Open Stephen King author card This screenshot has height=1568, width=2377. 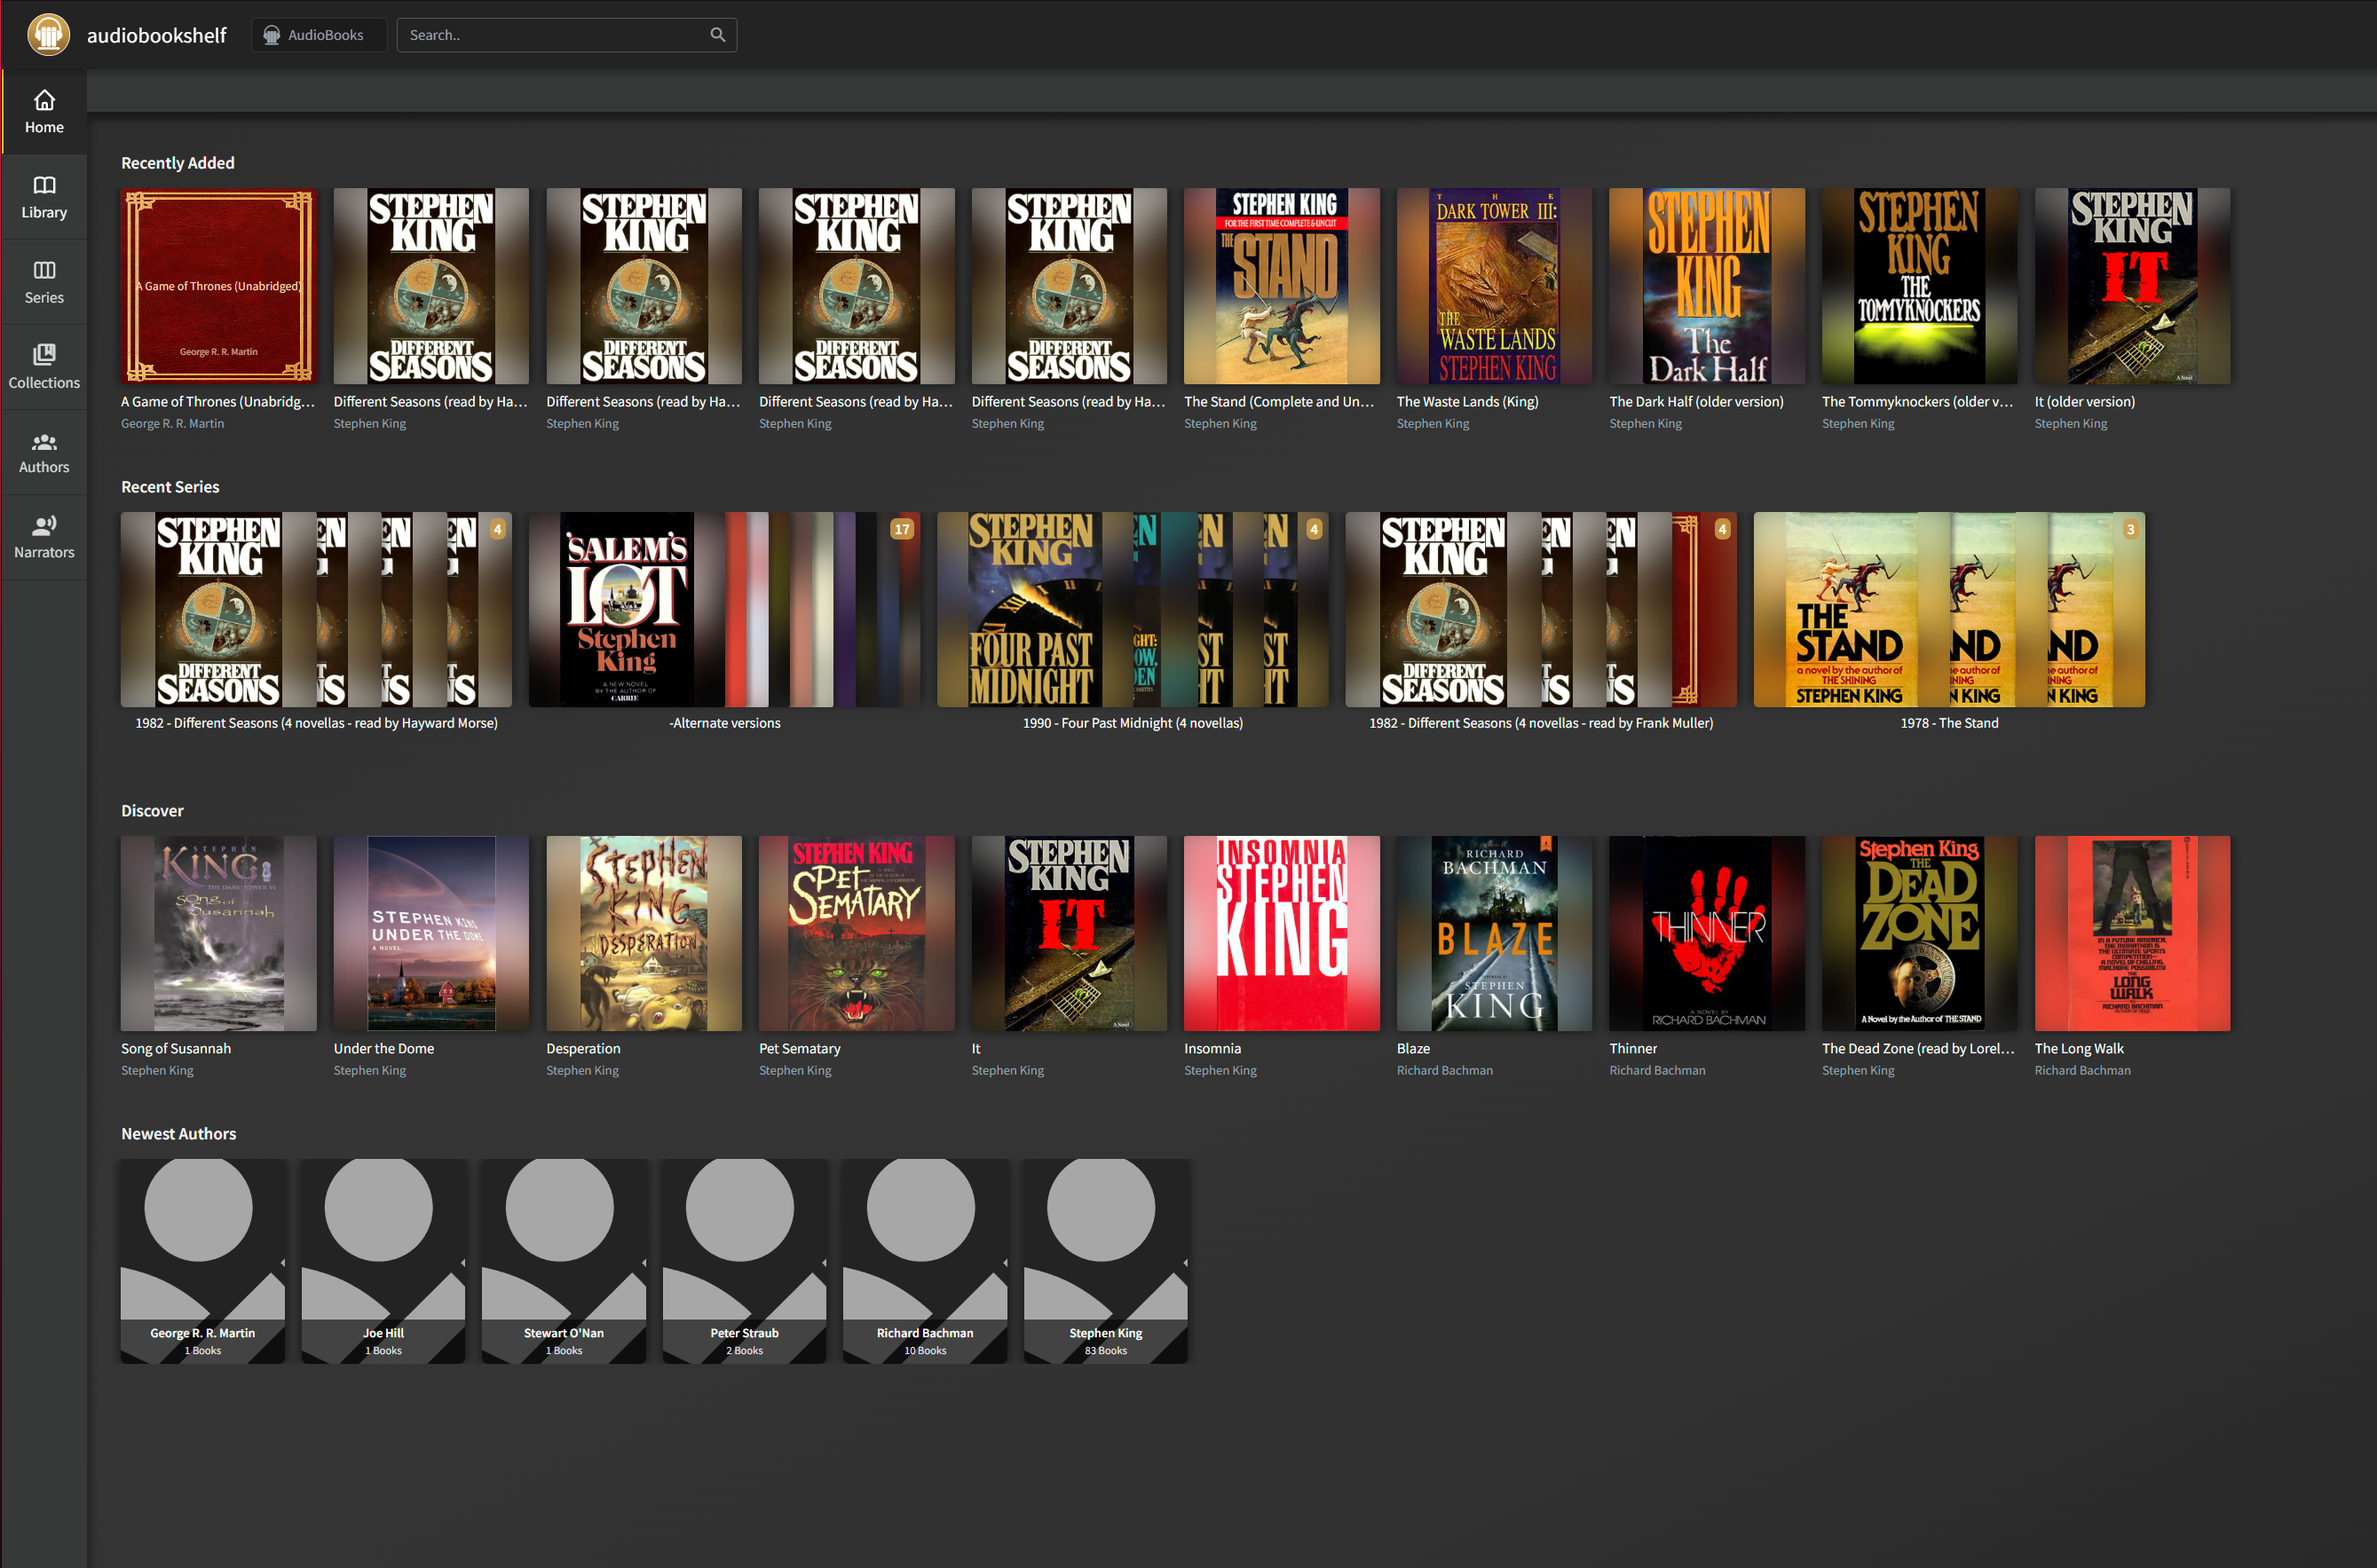coord(1105,1261)
